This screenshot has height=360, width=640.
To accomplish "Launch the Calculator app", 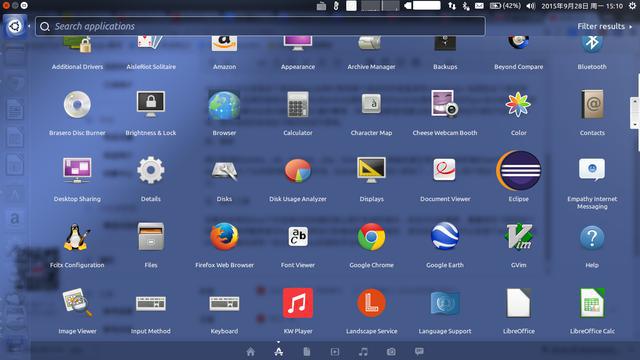I will pos(298,105).
